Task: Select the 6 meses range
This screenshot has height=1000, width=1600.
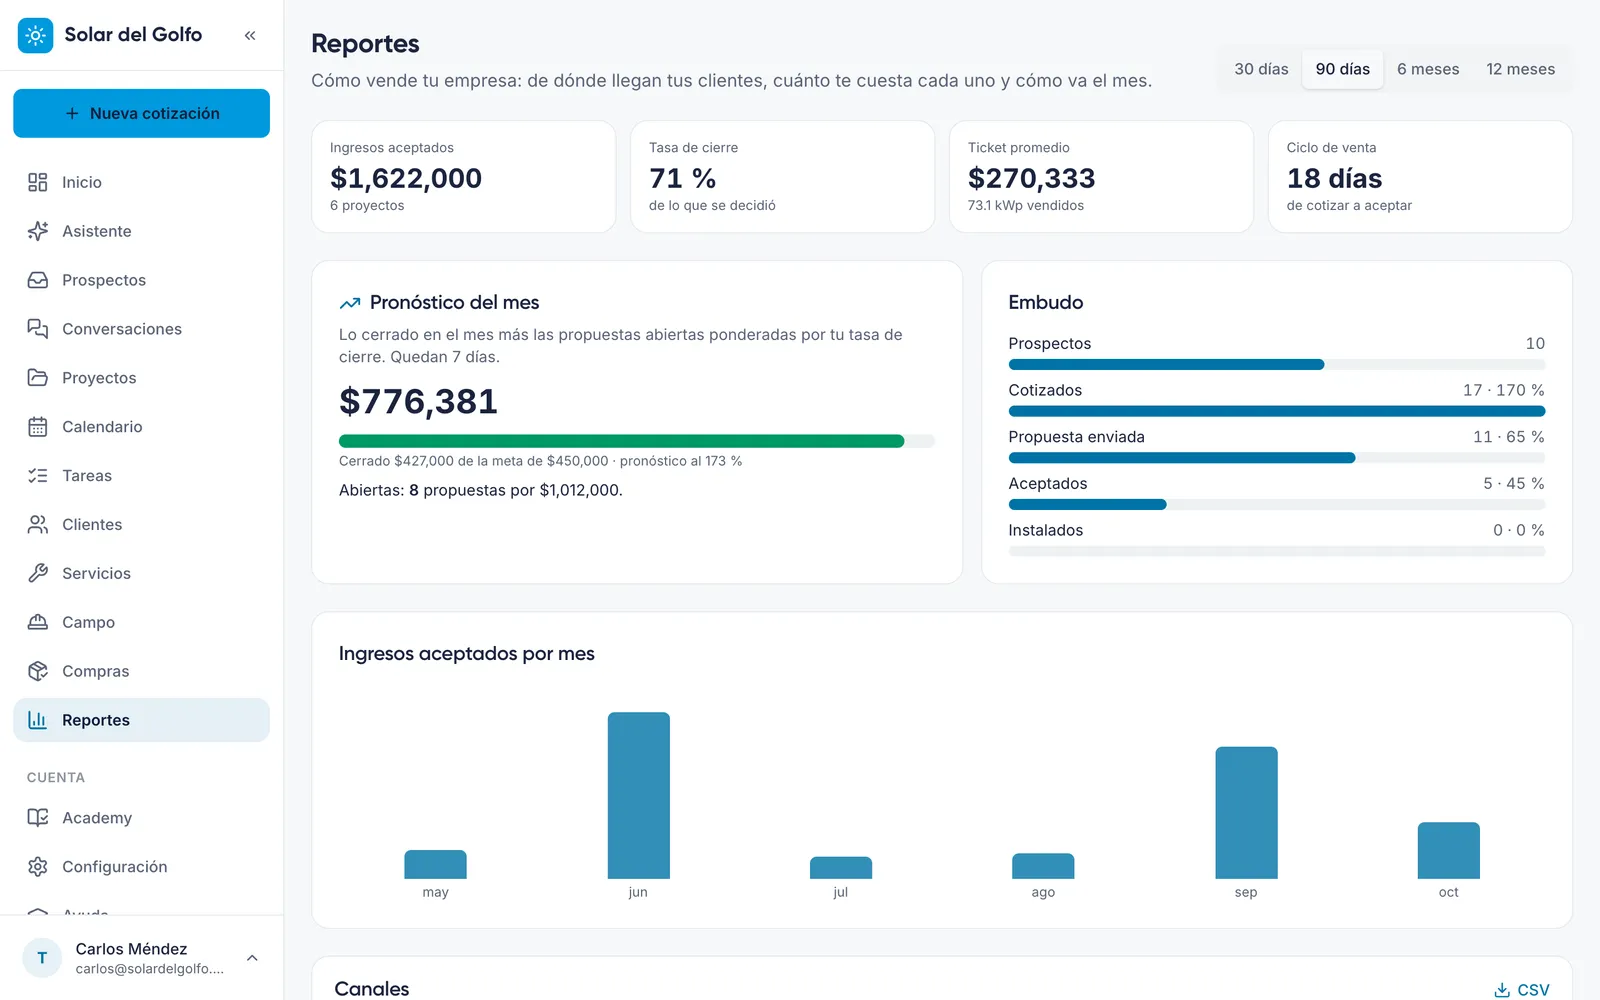Action: point(1428,69)
